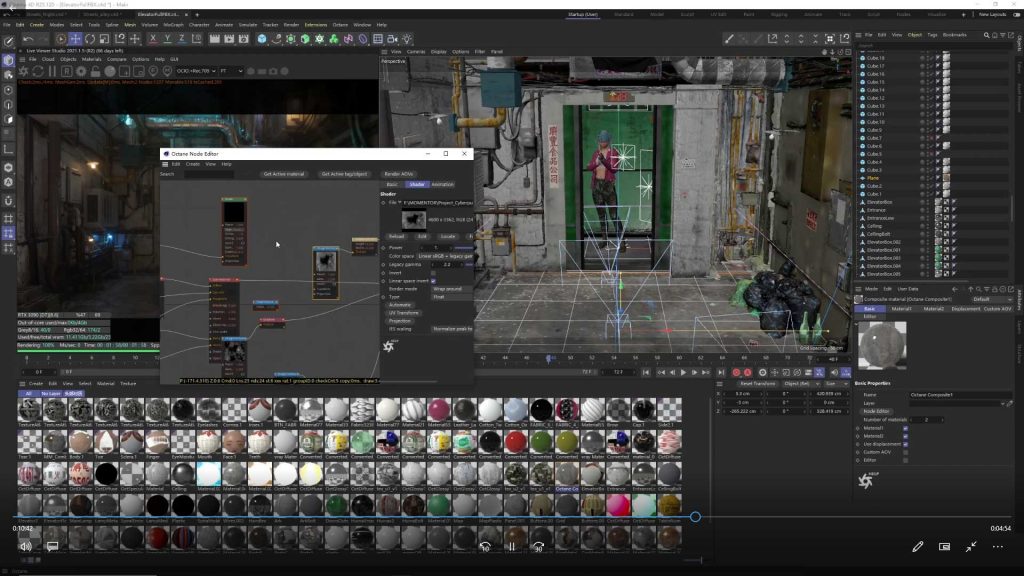Click the Get Active material button
This screenshot has height=576, width=1024.
(x=284, y=174)
